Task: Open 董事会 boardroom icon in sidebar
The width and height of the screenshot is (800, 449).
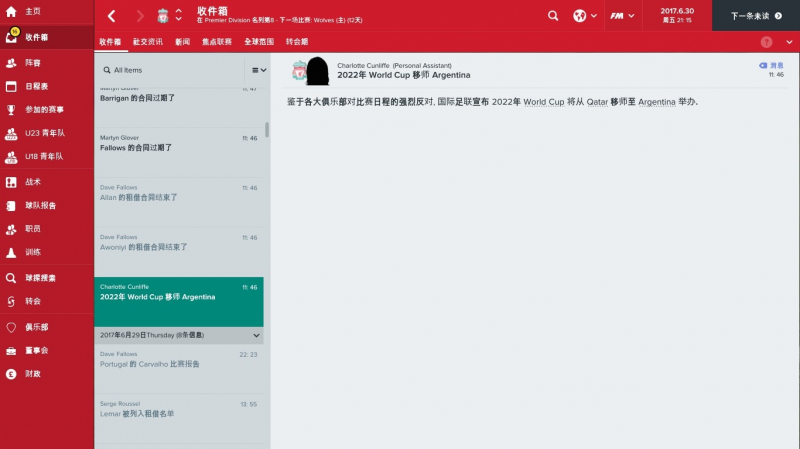Action: 11,351
